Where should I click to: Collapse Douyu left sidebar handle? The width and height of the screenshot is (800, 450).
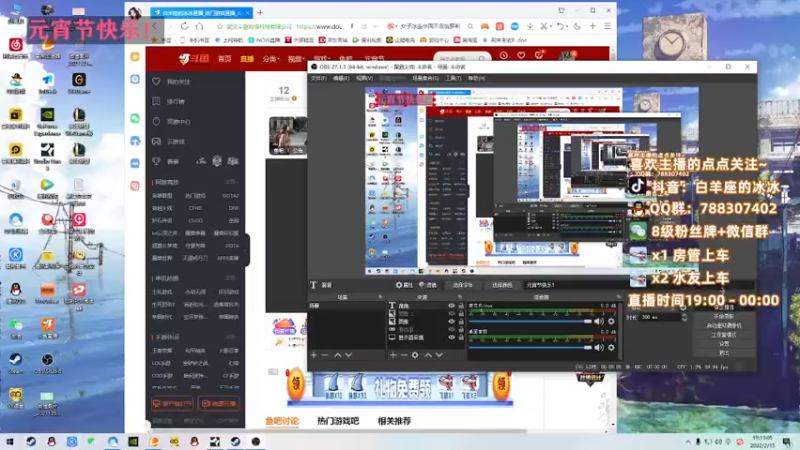tap(247, 250)
